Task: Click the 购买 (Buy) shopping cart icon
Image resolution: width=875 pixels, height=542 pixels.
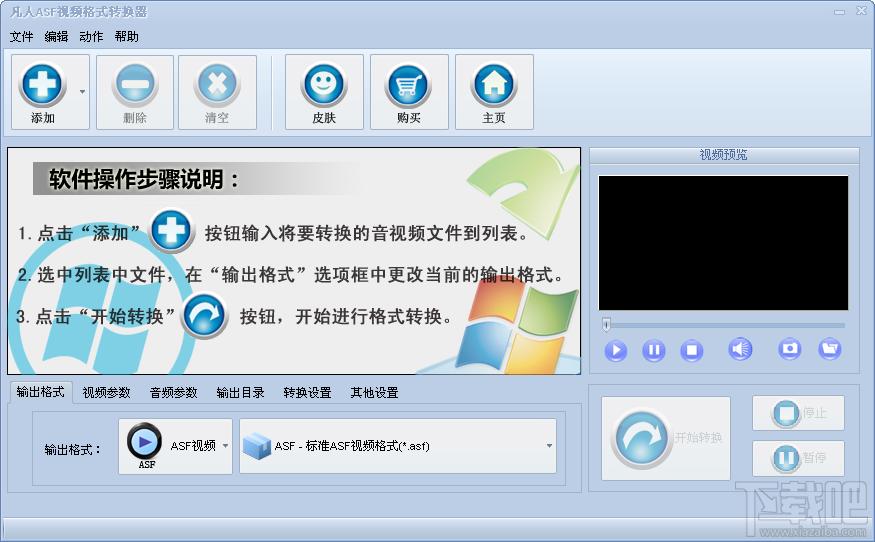Action: click(x=409, y=85)
